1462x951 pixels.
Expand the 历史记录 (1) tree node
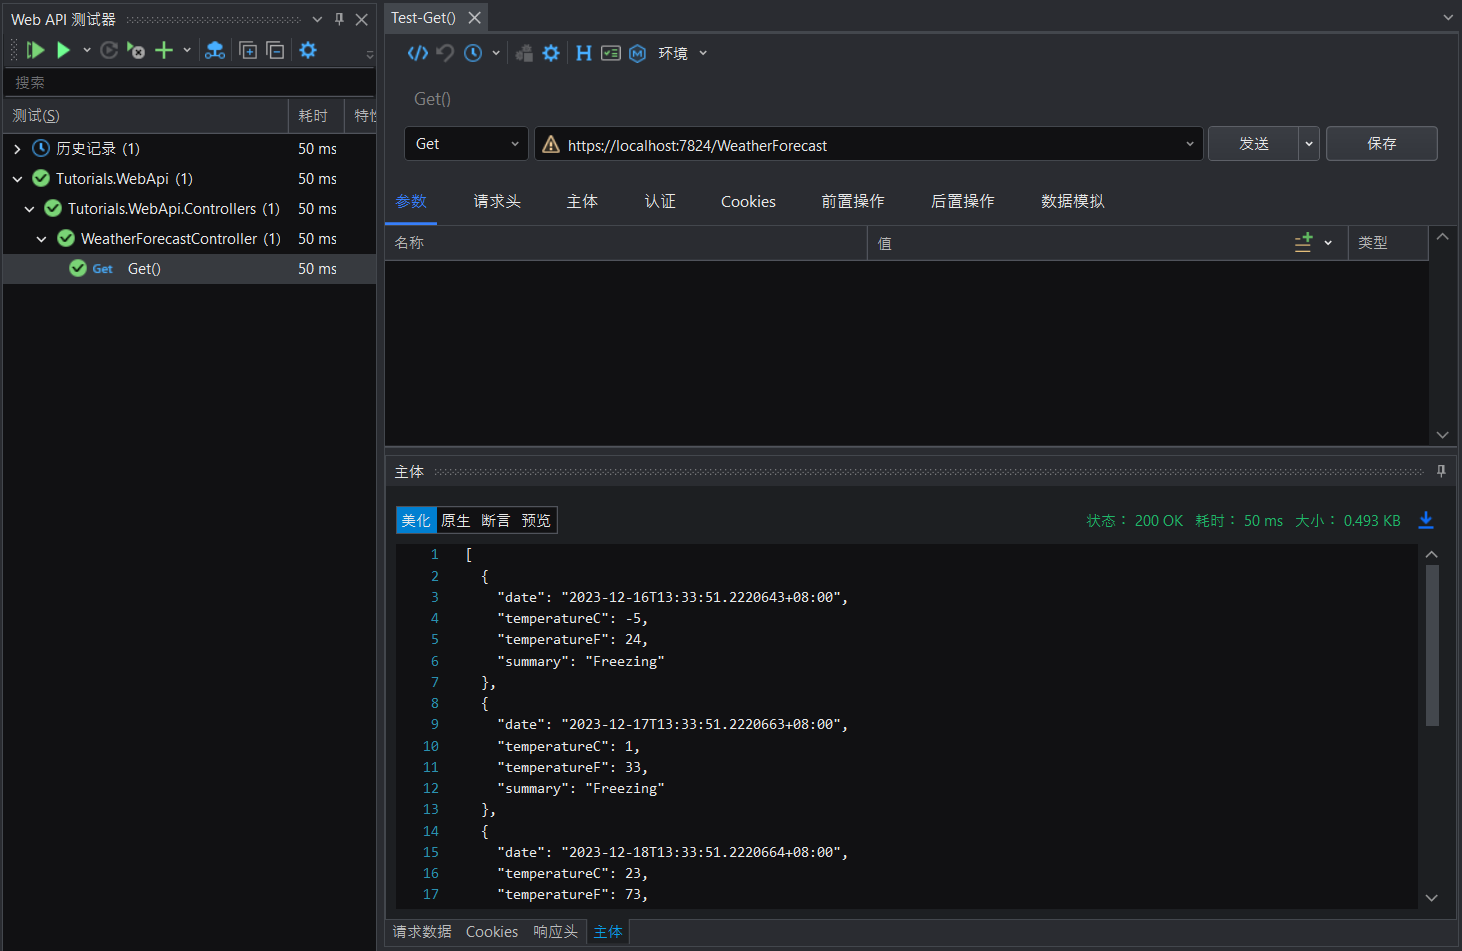click(x=17, y=149)
